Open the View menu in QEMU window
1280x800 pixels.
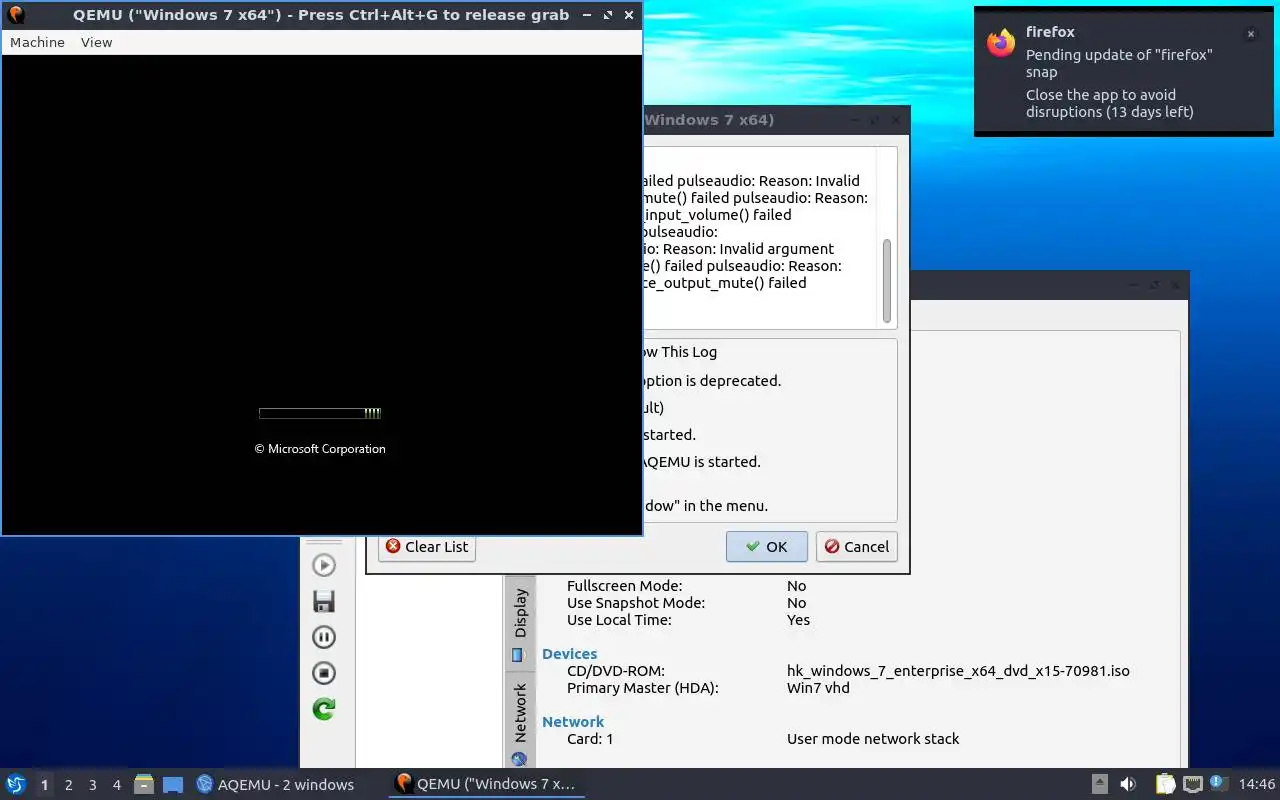click(x=97, y=42)
